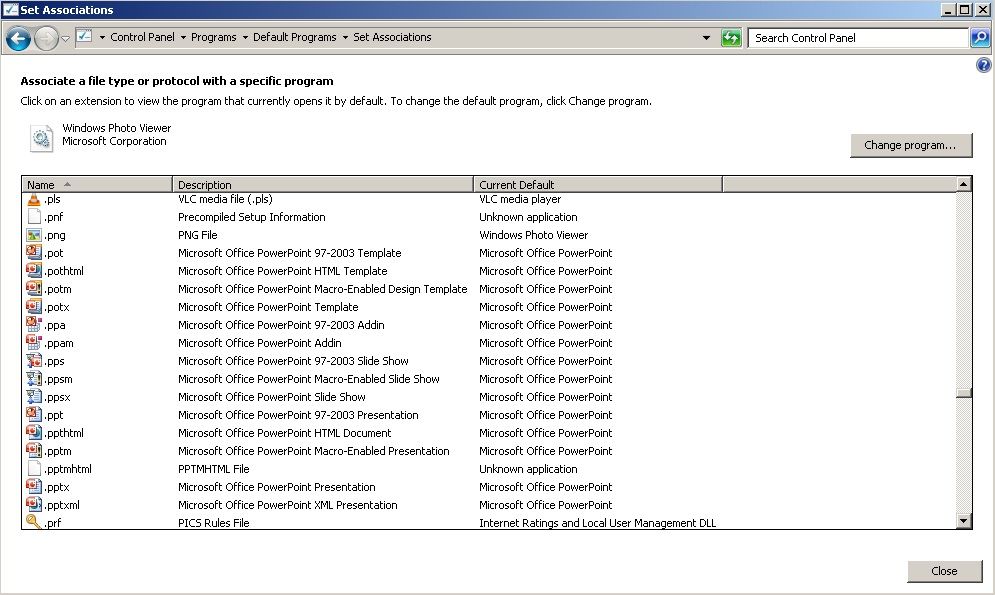This screenshot has height=595, width=995.
Task: Open Help with the question mark icon
Action: point(984,65)
